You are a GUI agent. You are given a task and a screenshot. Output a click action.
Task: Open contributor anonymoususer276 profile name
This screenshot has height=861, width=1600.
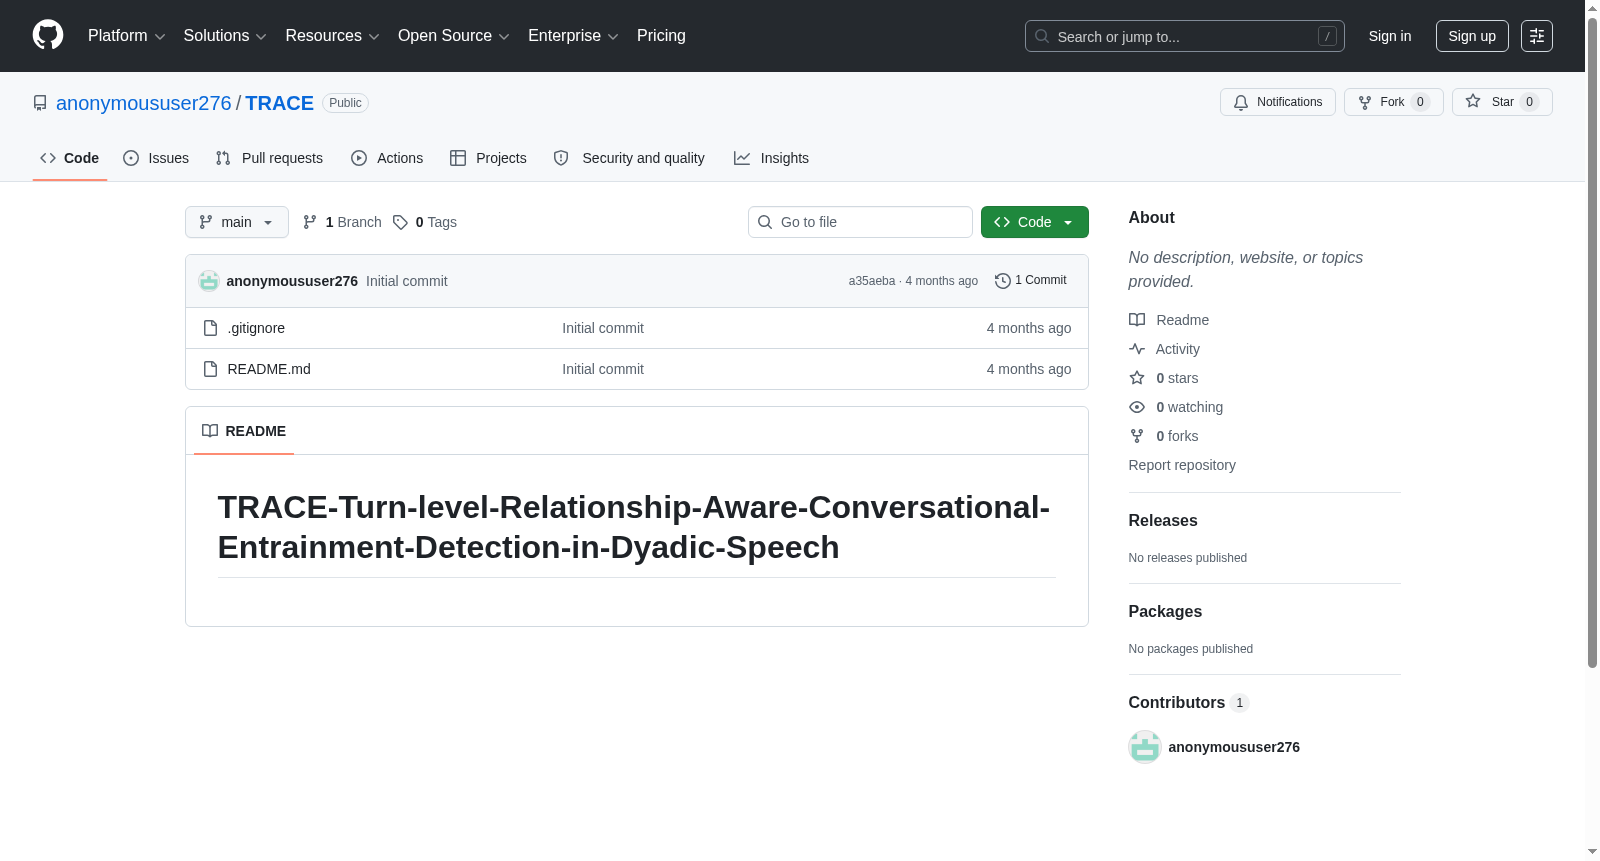1234,747
